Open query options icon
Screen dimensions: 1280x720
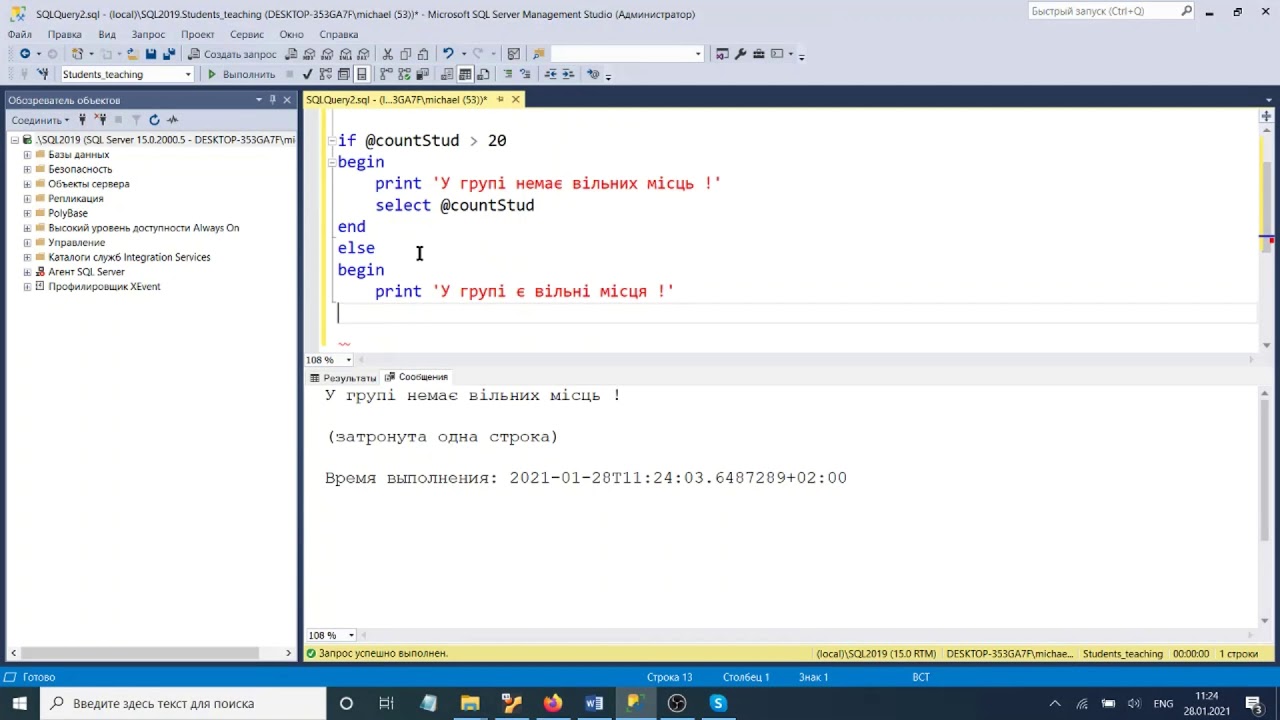(343, 74)
